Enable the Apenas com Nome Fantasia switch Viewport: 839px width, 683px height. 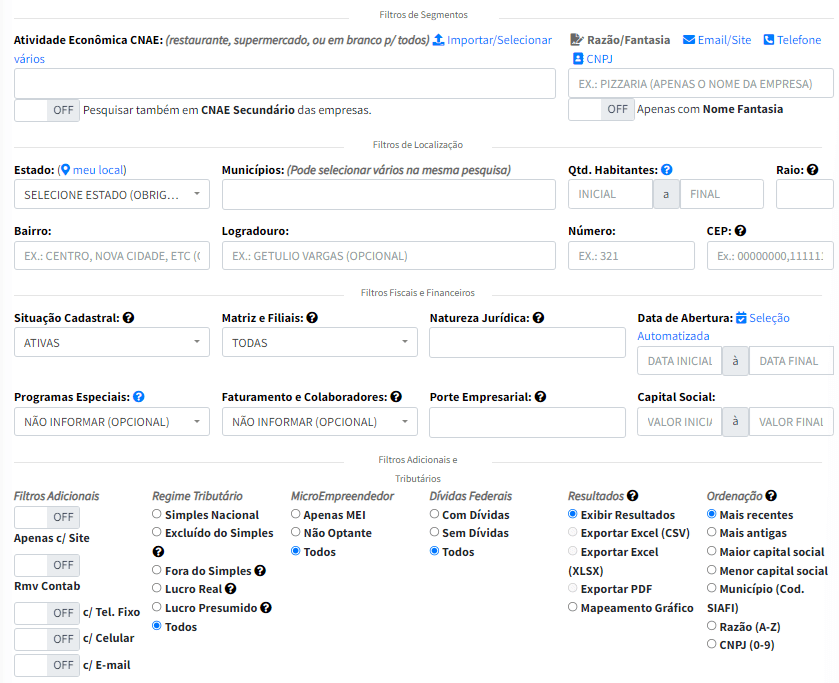pyautogui.click(x=600, y=109)
